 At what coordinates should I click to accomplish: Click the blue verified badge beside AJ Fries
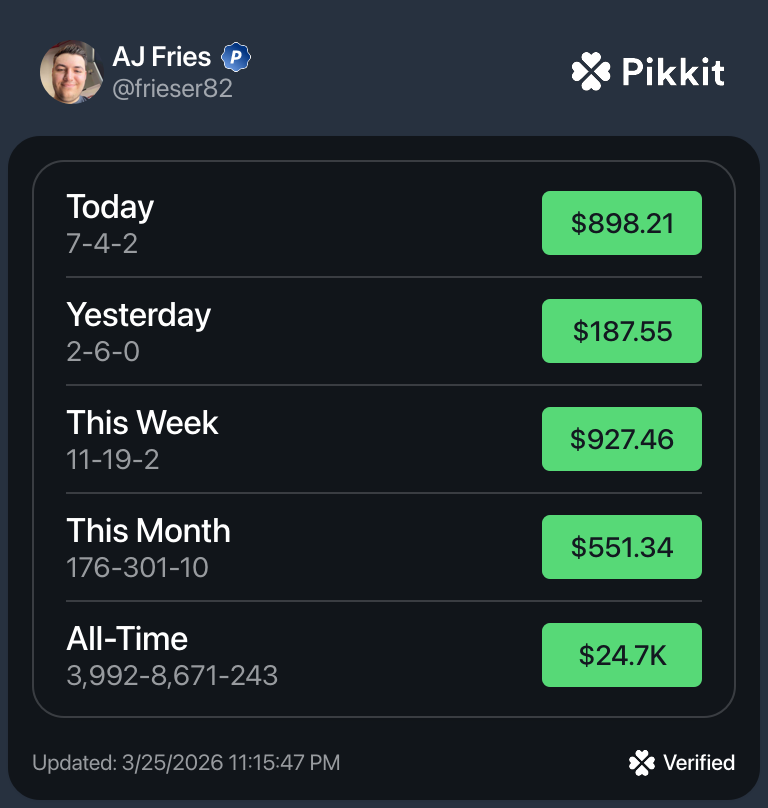point(235,58)
